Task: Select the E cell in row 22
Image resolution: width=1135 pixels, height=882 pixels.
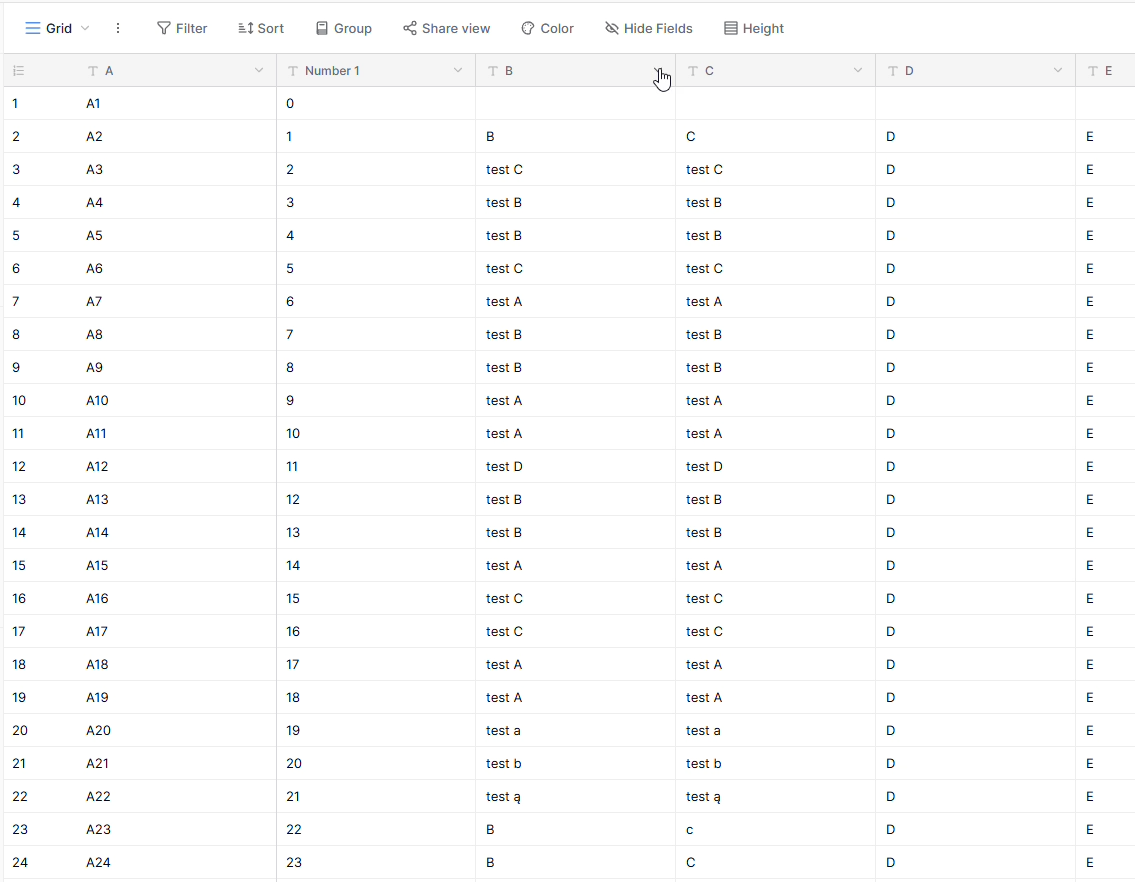Action: point(1105,797)
